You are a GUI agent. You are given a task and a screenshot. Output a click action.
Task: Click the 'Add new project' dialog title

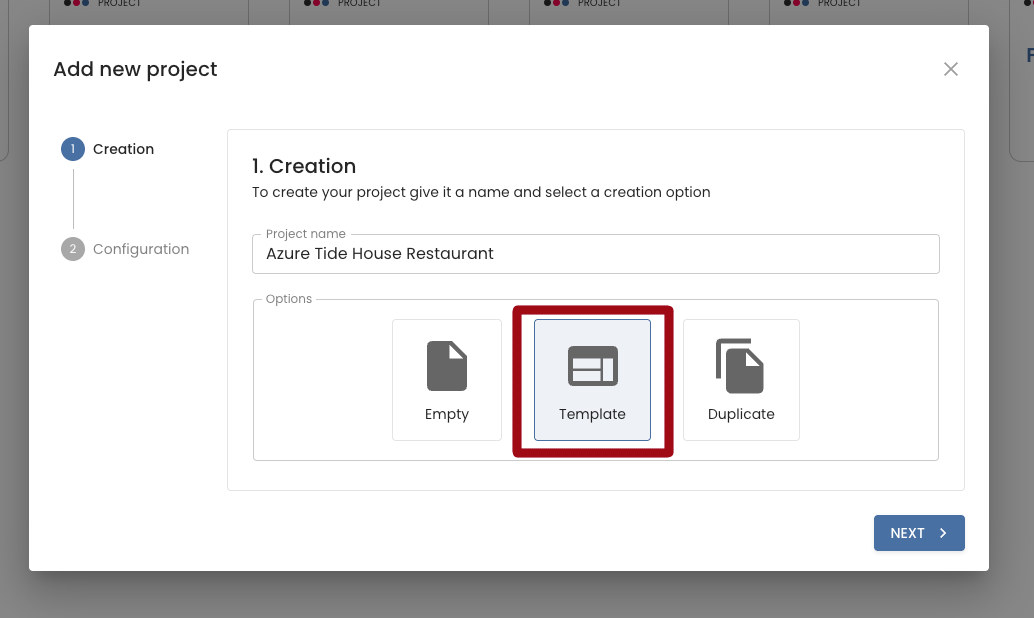(x=135, y=69)
